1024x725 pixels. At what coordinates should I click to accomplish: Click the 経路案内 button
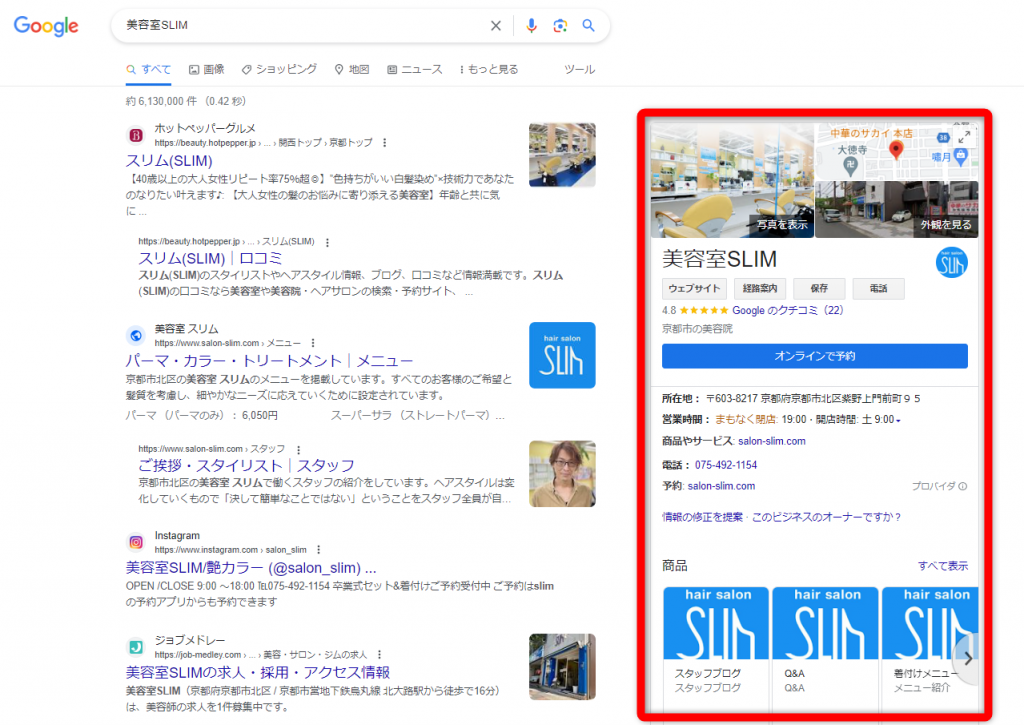click(760, 289)
